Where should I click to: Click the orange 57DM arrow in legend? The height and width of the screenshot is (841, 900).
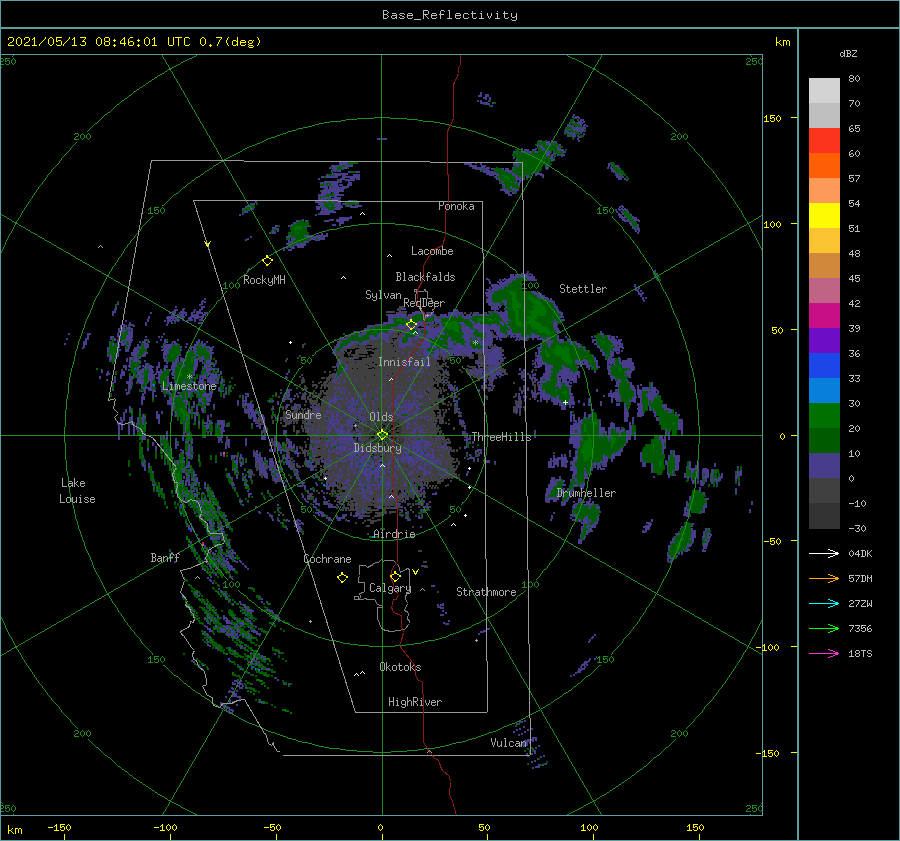pos(824,579)
